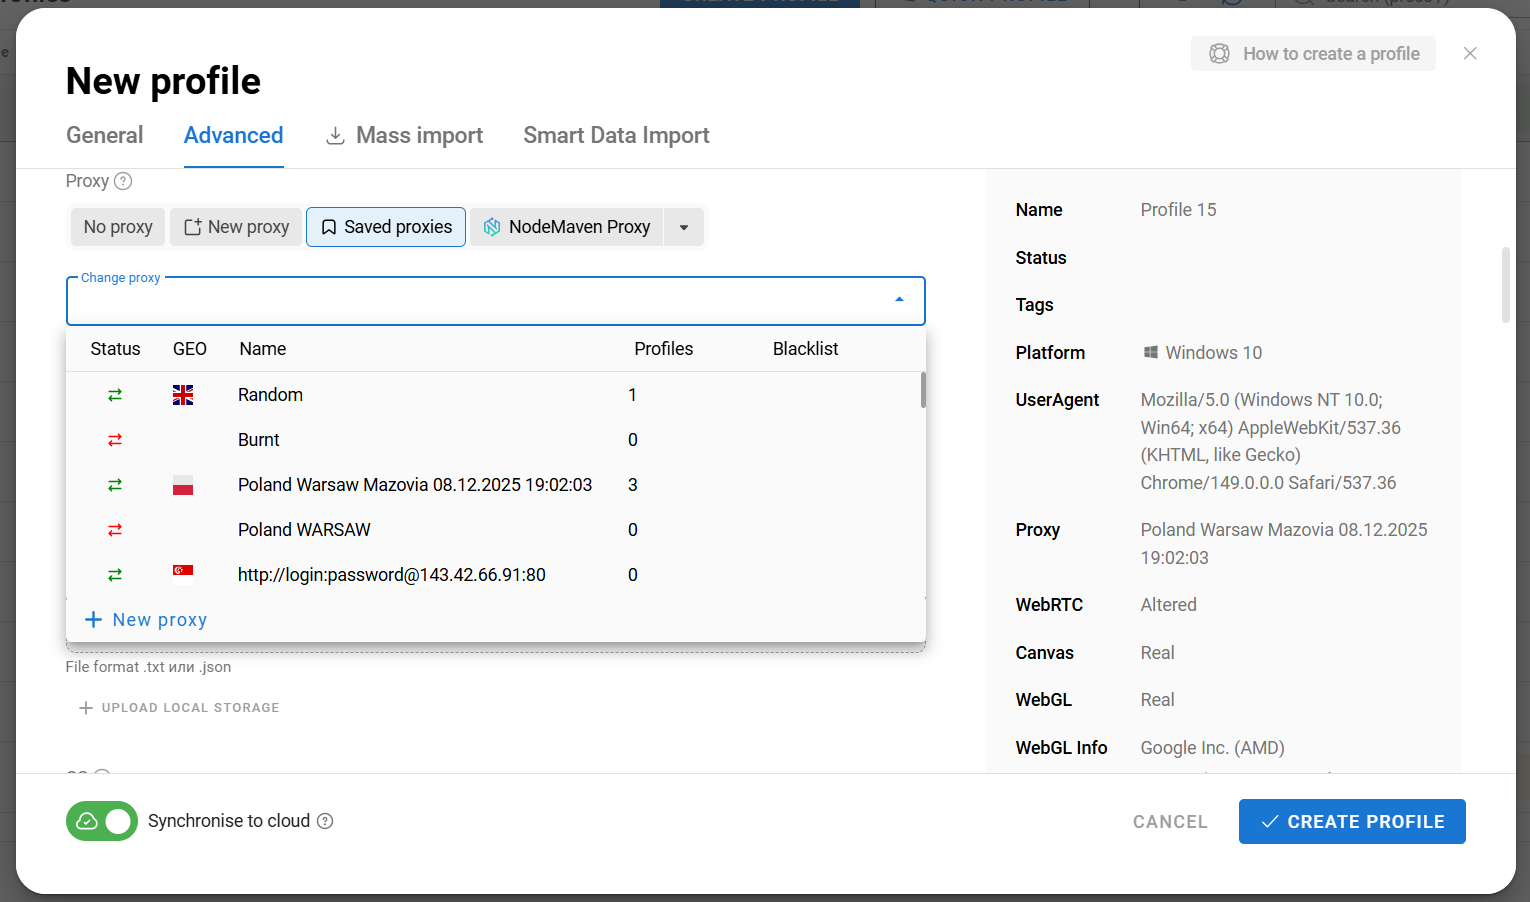The width and height of the screenshot is (1530, 902).
Task: Toggle Synchronise to cloud switch off
Action: tap(102, 821)
